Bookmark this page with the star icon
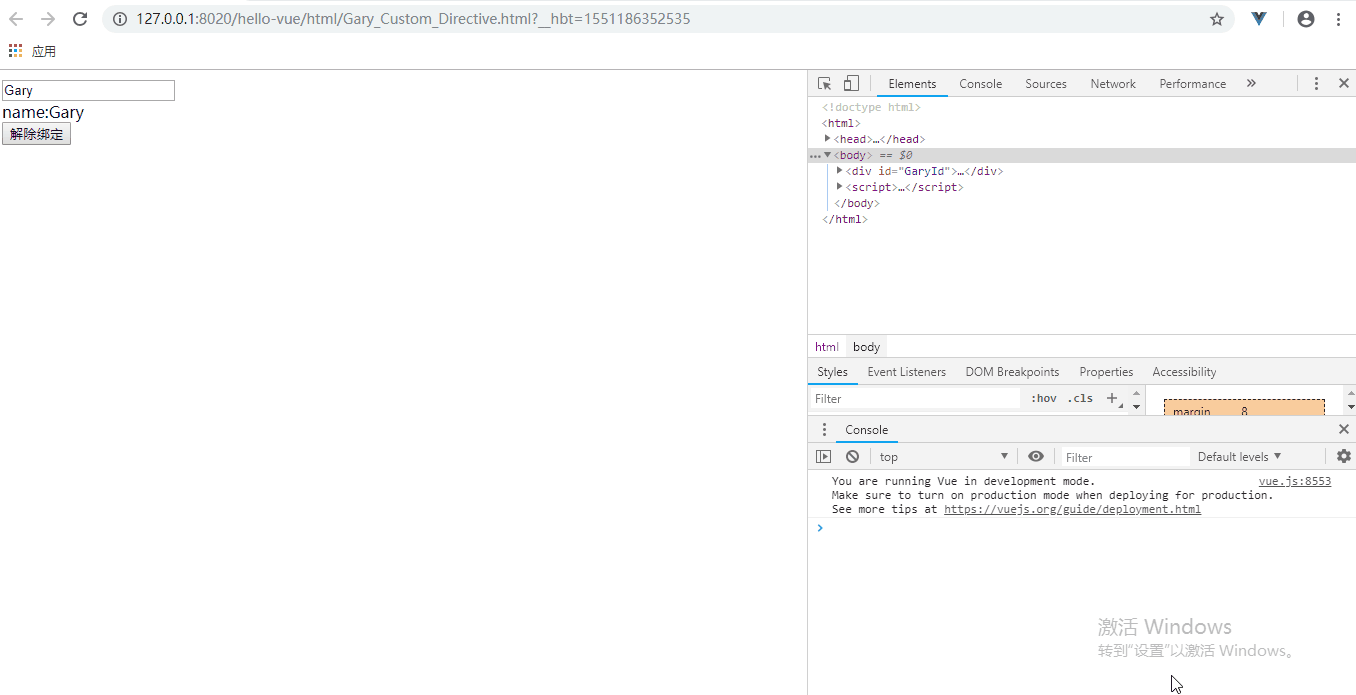Screen dimensions: 1356x695 1217,19
